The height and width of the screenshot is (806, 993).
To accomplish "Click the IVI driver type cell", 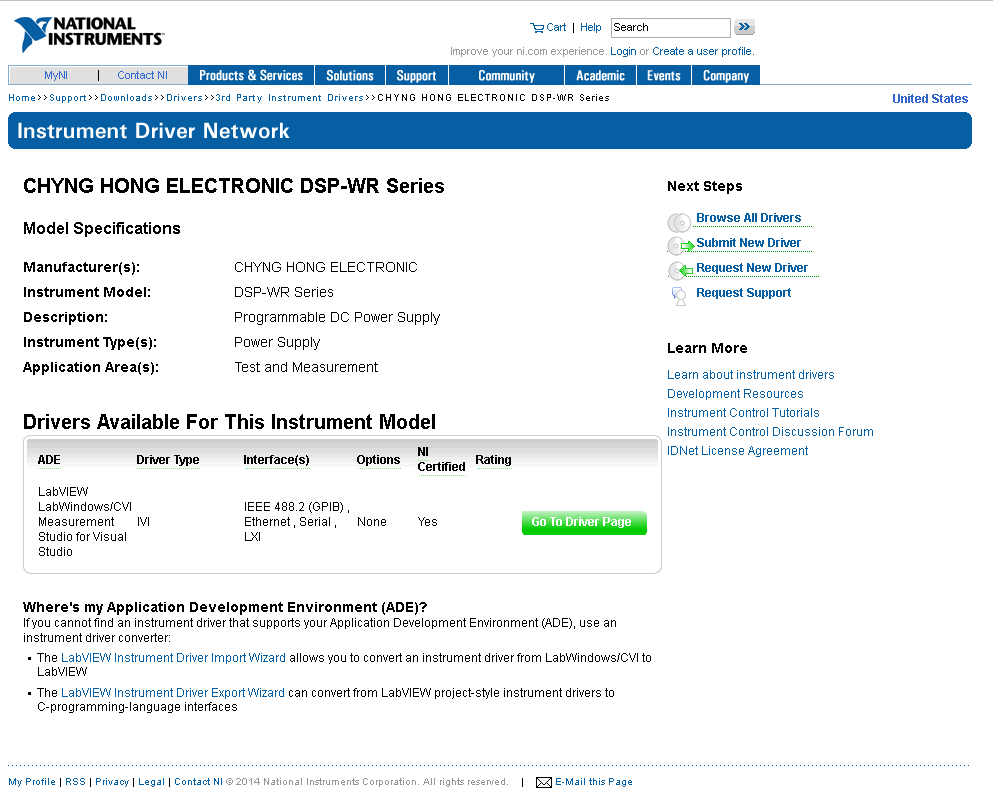I will pos(143,522).
